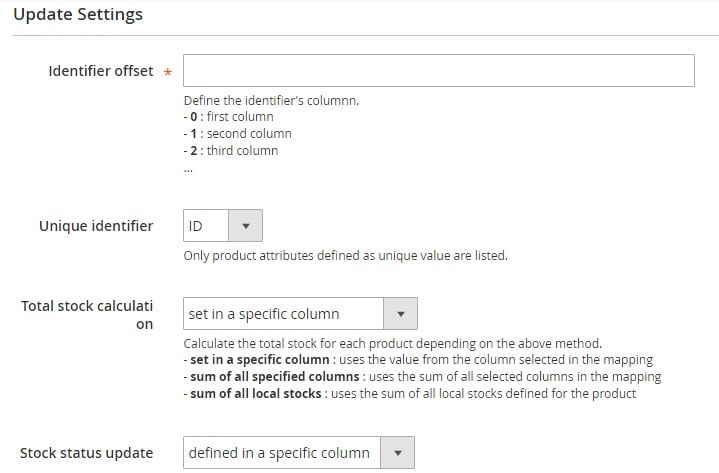Click 'Define the identifier's columnn' description
719x473 pixels.
point(271,100)
